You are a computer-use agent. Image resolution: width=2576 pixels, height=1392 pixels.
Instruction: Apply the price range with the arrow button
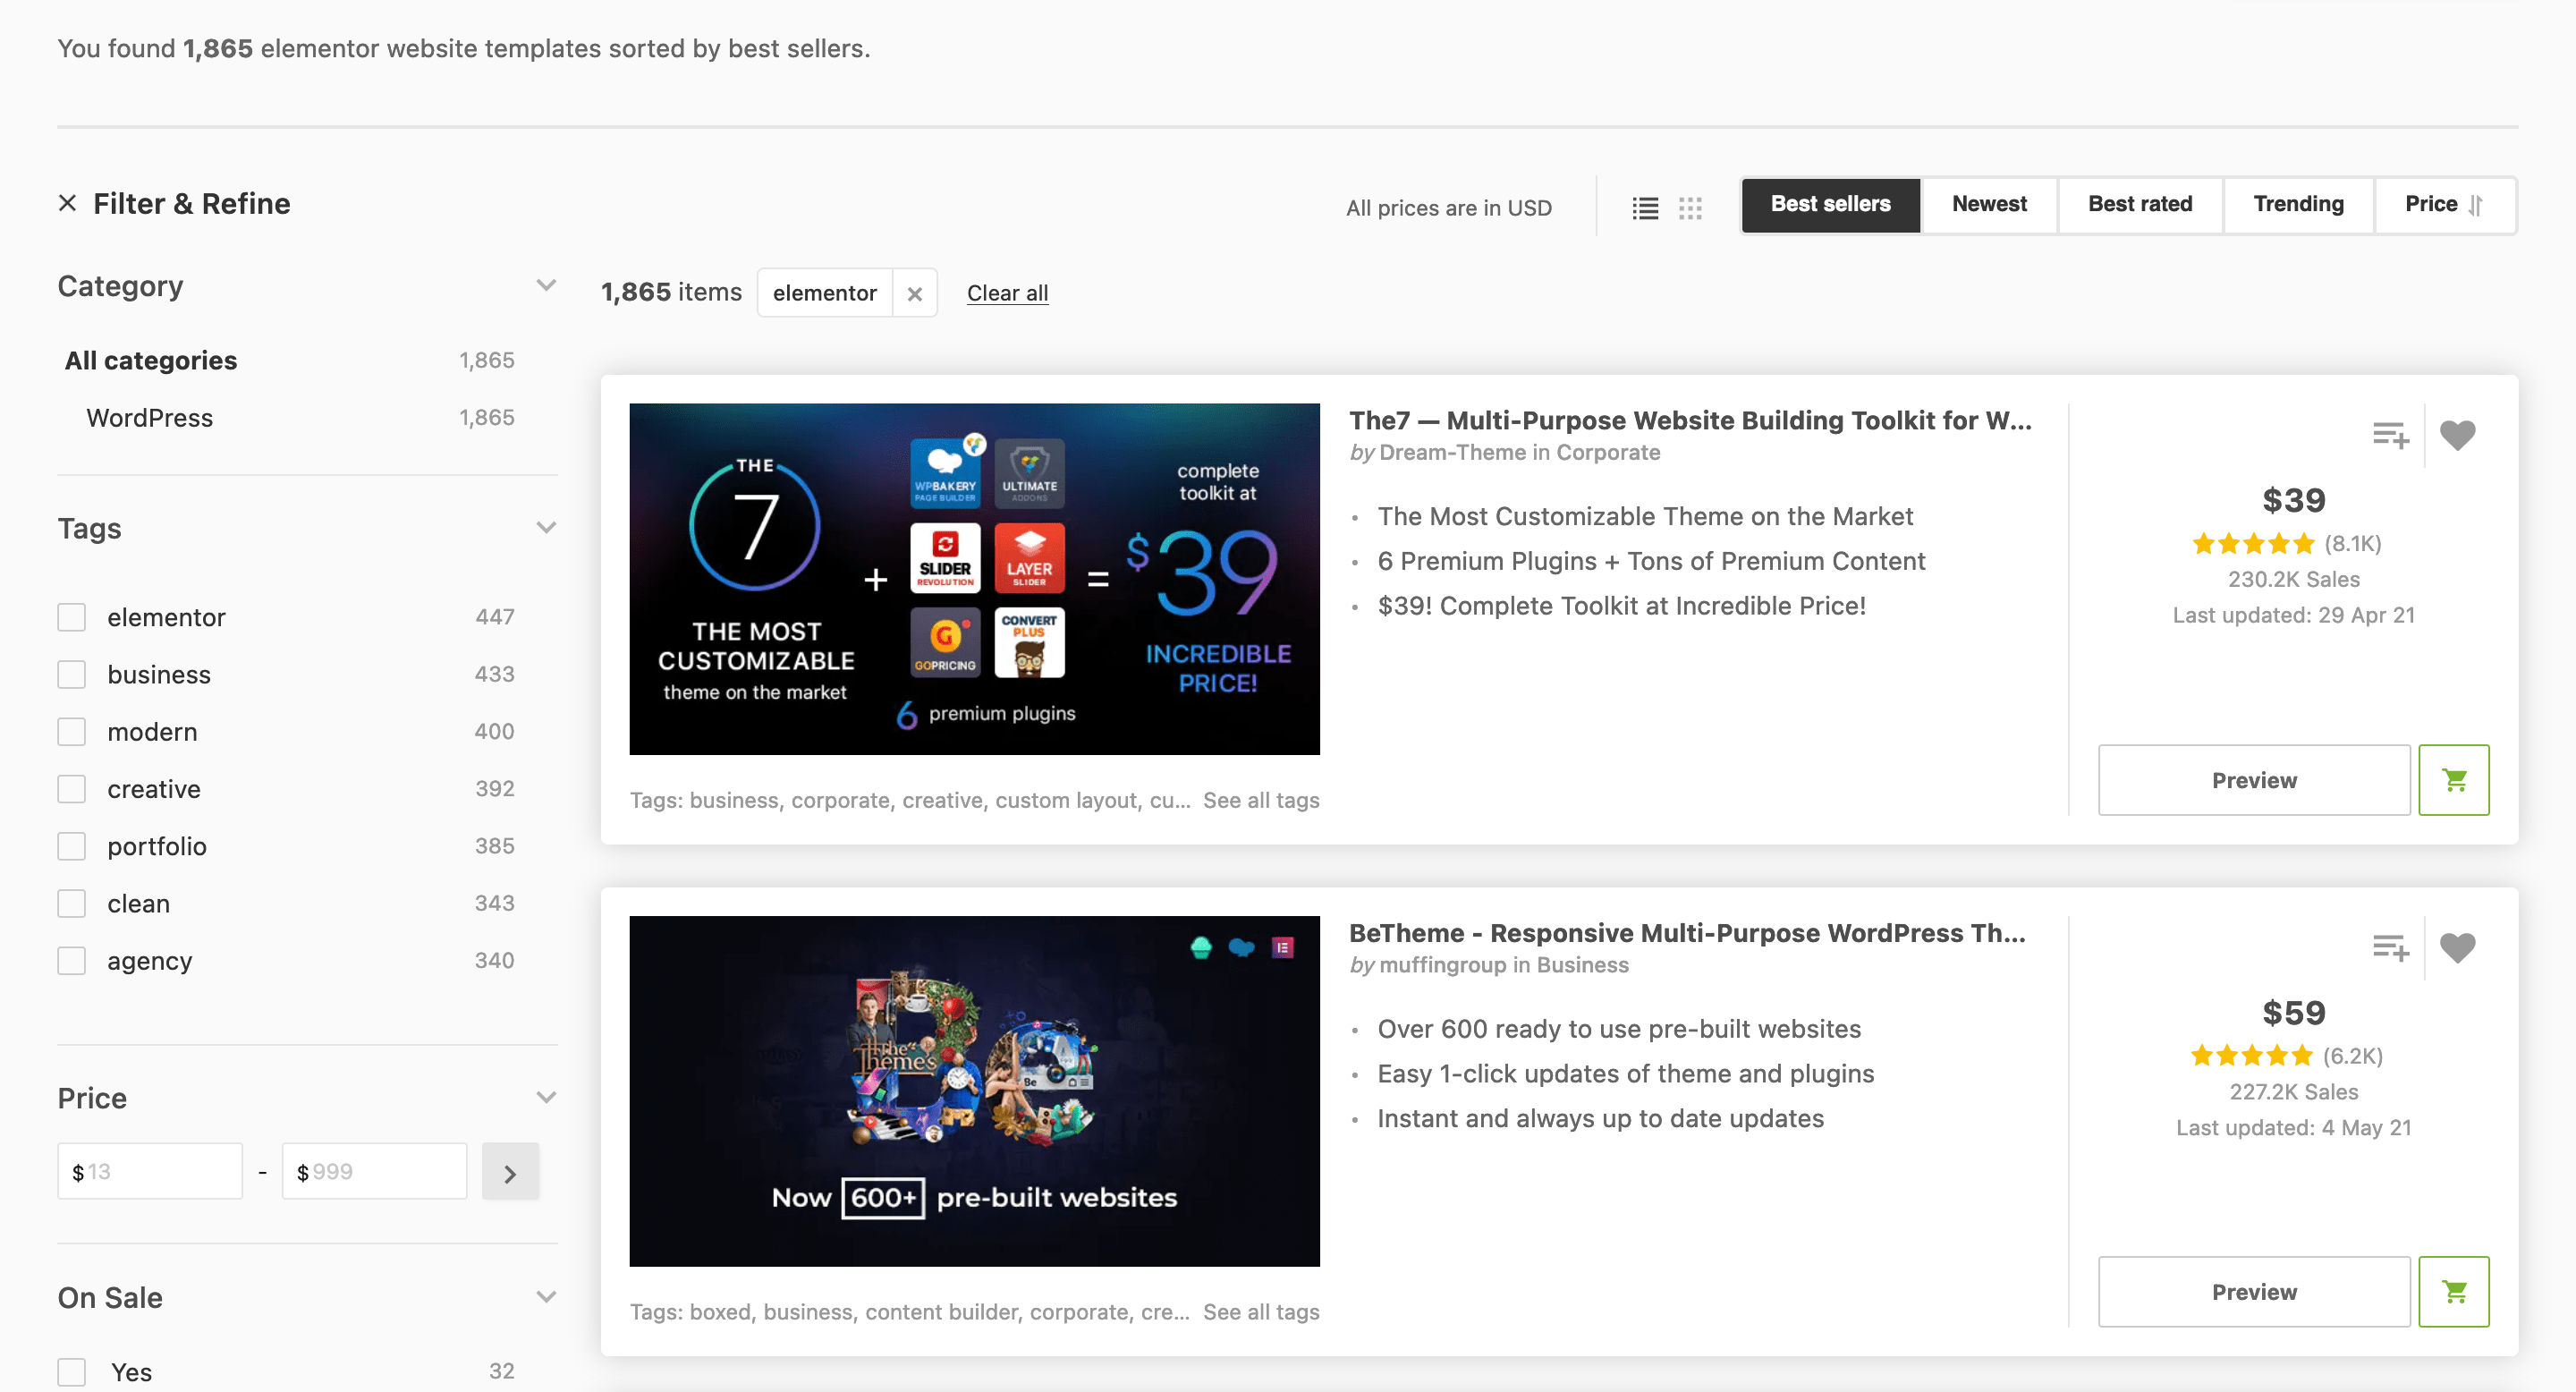tap(510, 1172)
